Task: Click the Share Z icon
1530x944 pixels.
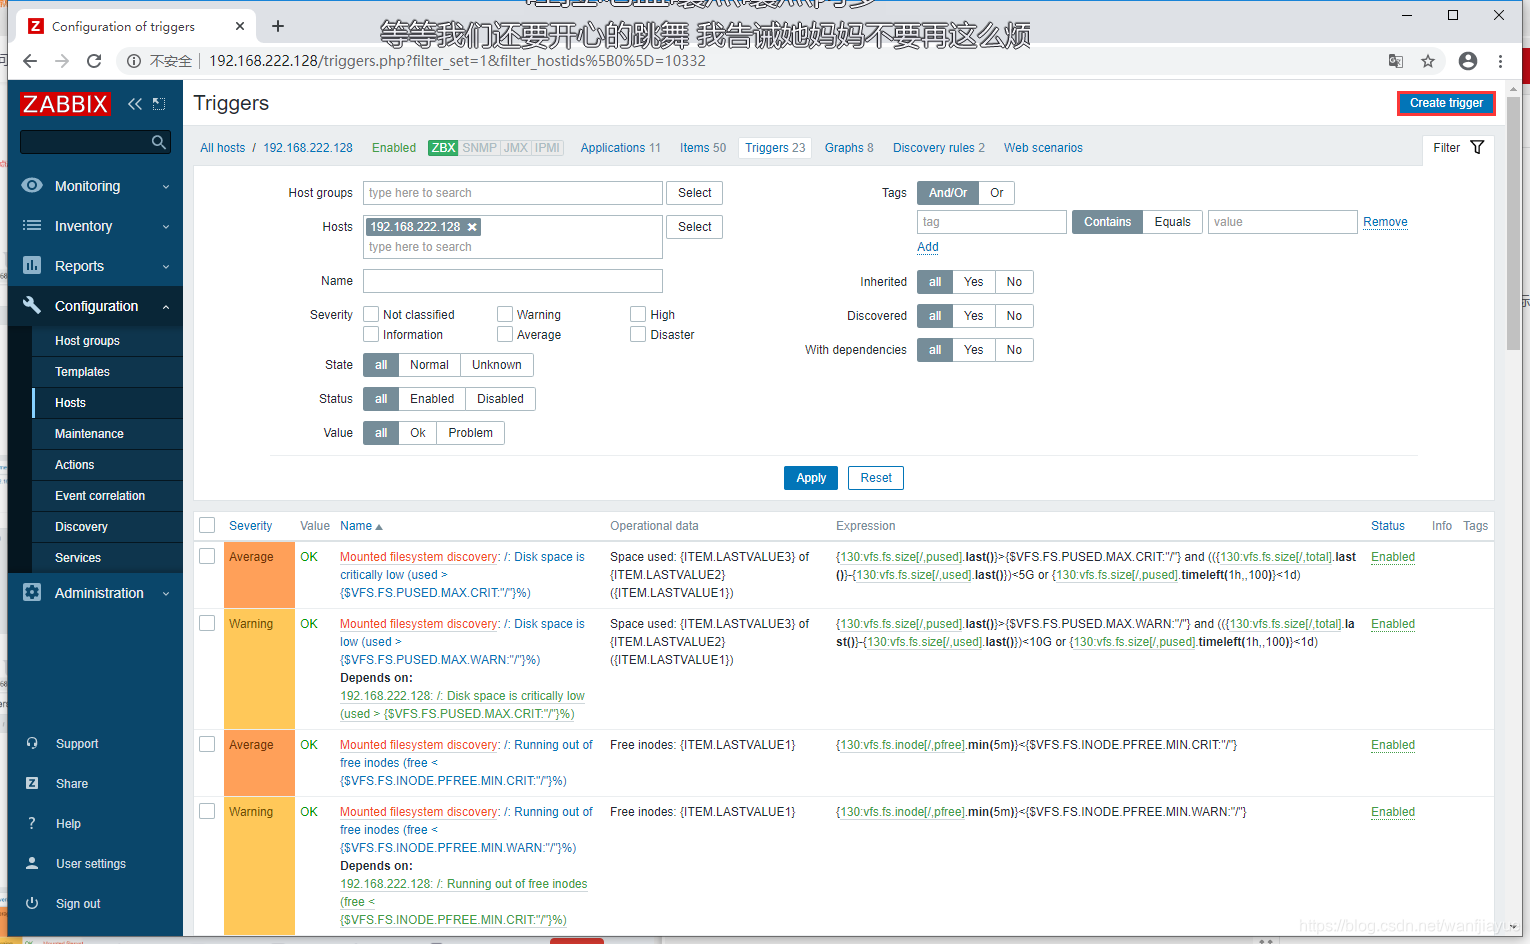Action: 32,783
